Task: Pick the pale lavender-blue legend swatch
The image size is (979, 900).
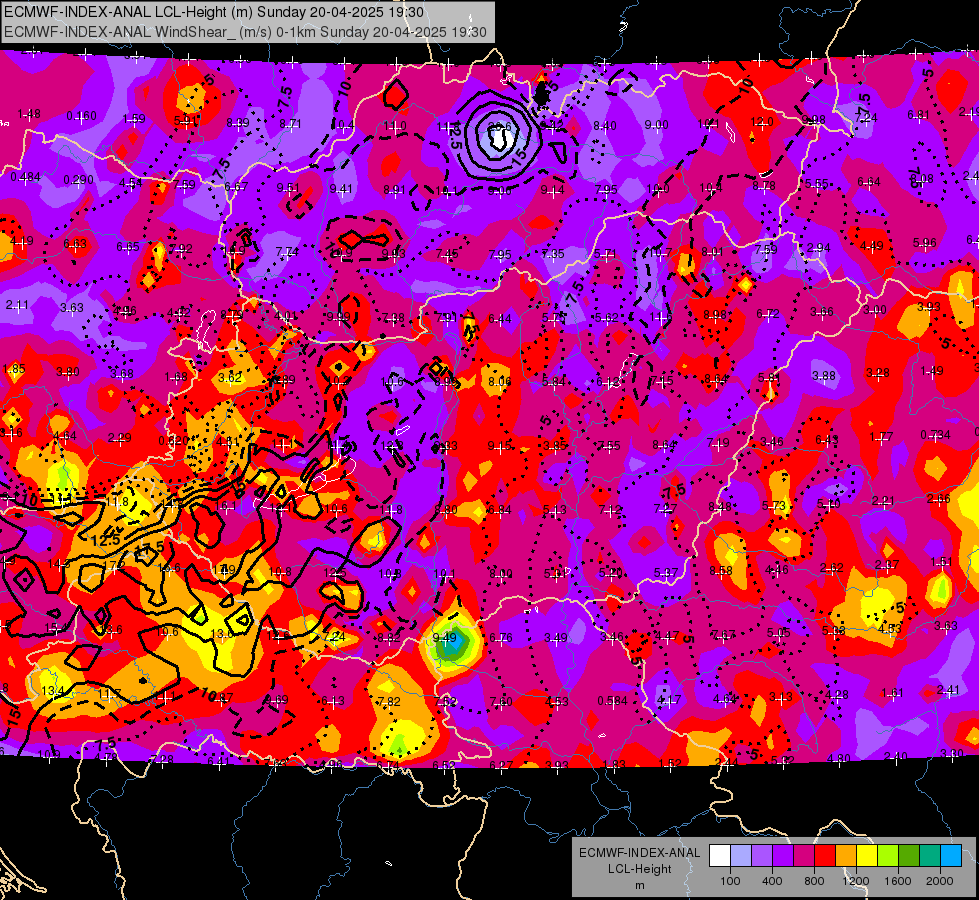Action: [741, 856]
